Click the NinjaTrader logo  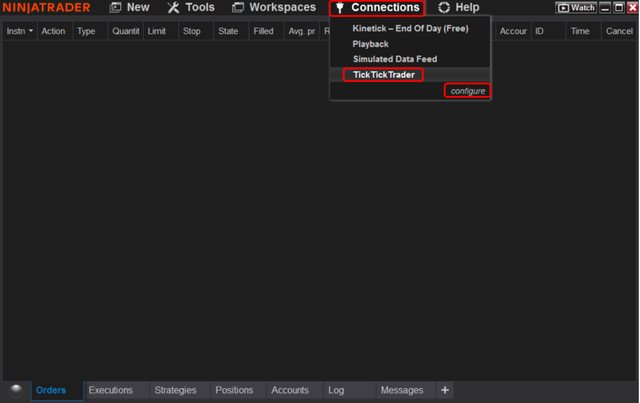(47, 7)
